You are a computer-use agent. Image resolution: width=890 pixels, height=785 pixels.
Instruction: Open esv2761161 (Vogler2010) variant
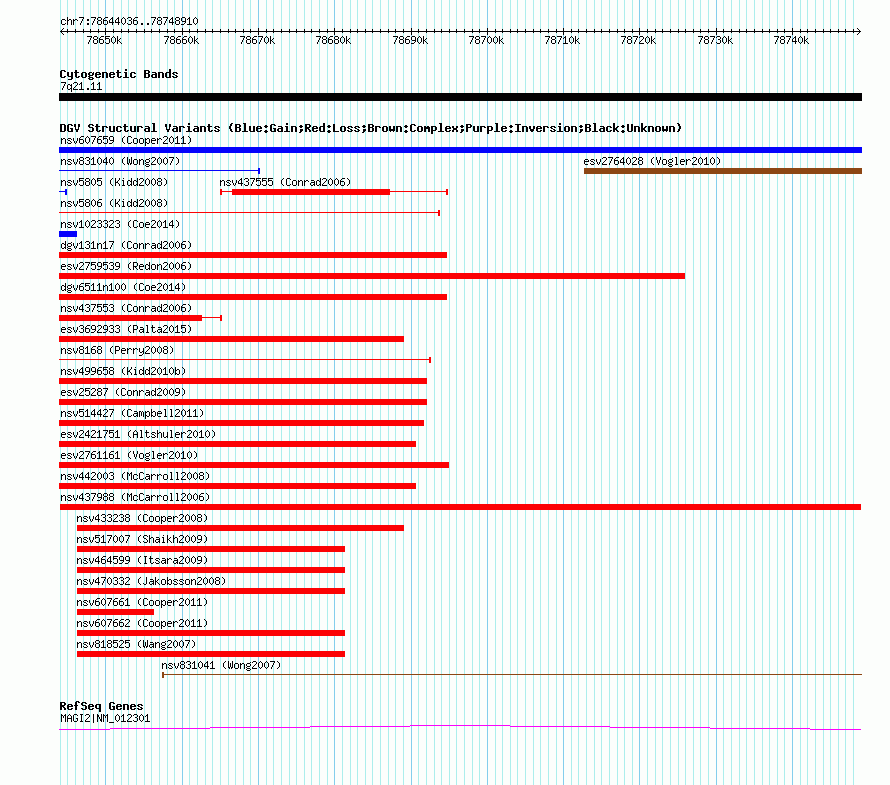coord(129,455)
